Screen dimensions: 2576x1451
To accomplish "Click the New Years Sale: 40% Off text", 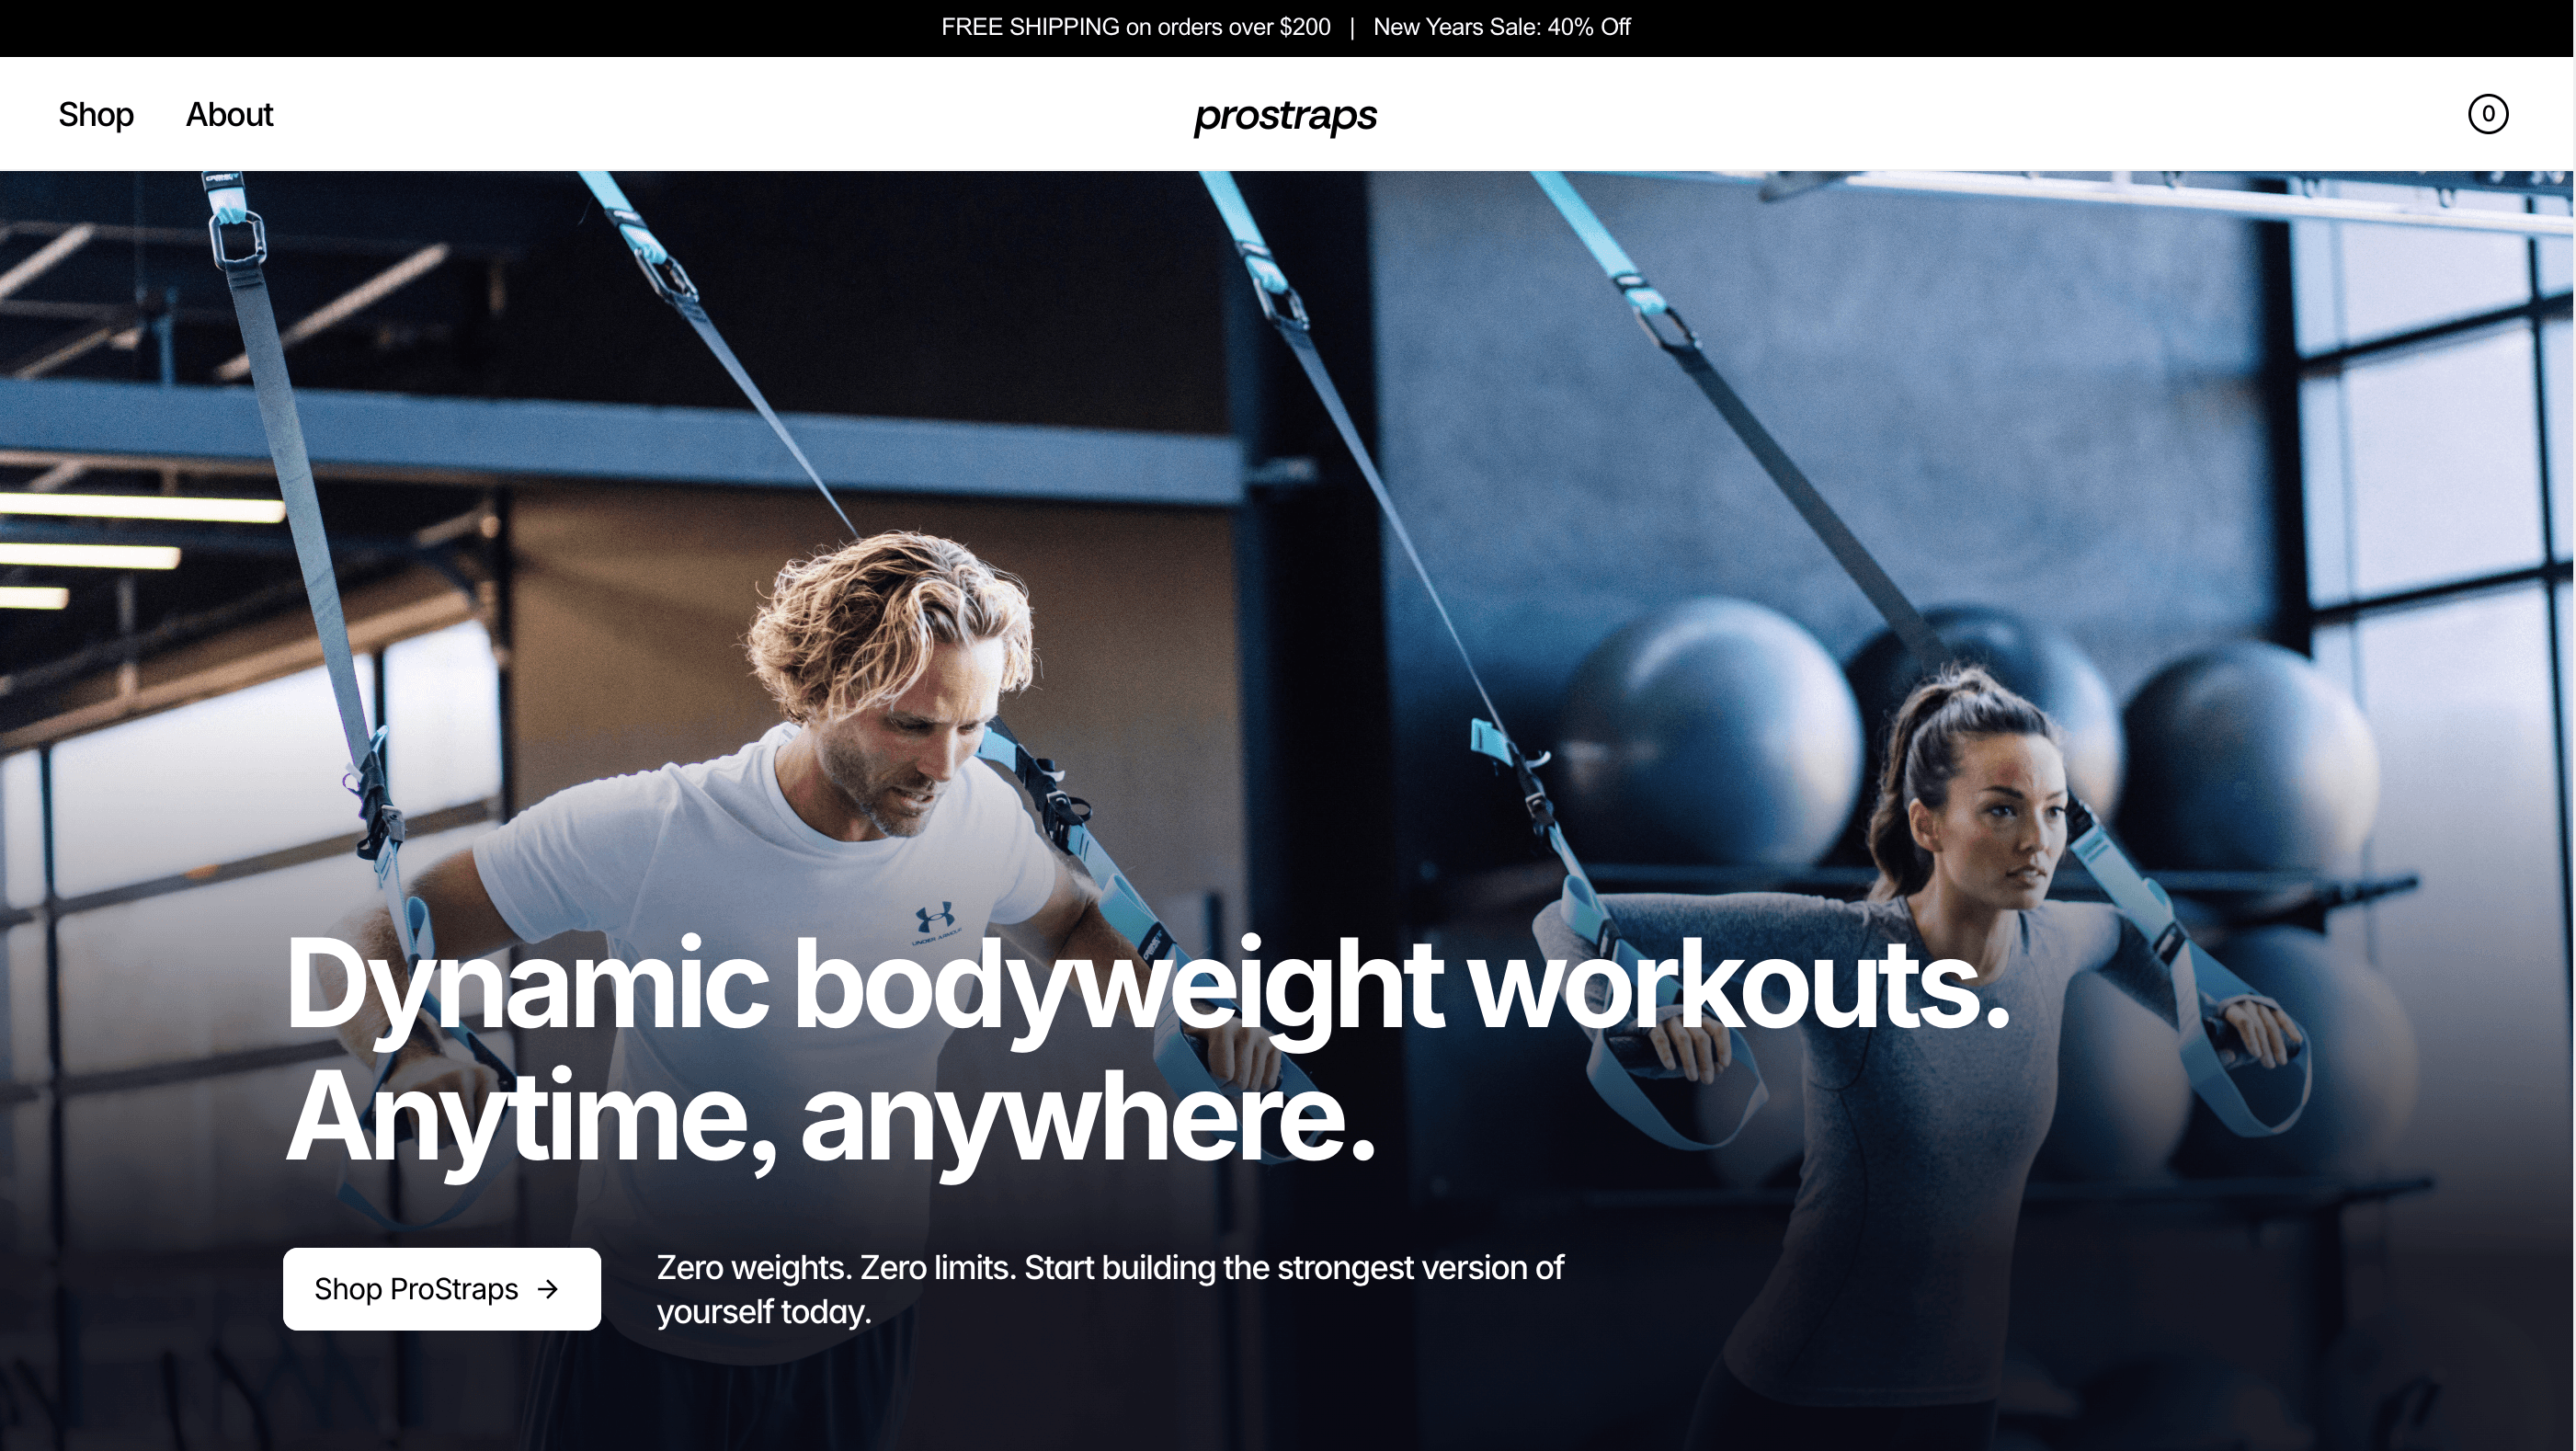I will coord(1502,27).
